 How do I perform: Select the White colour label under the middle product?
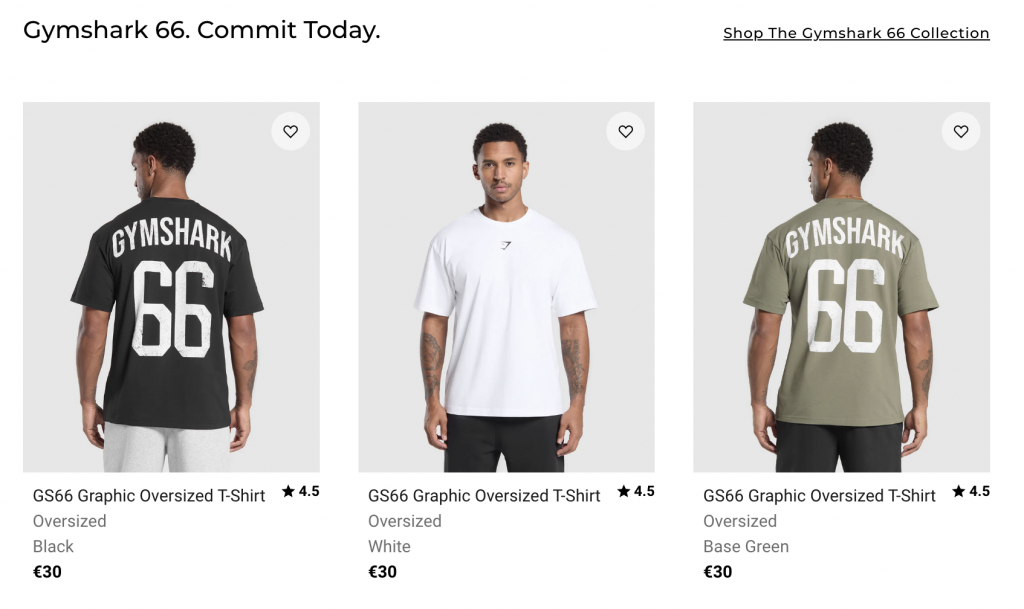tap(388, 546)
